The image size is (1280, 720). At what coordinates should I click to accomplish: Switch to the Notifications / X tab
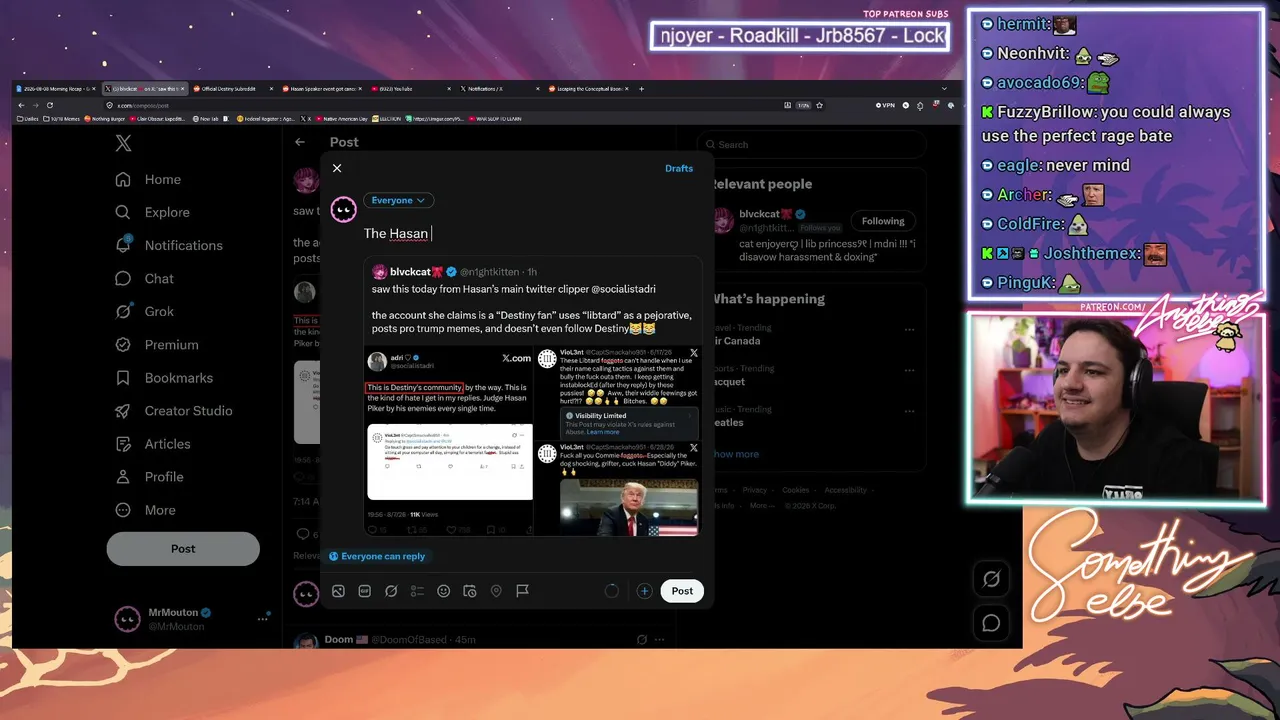499,89
